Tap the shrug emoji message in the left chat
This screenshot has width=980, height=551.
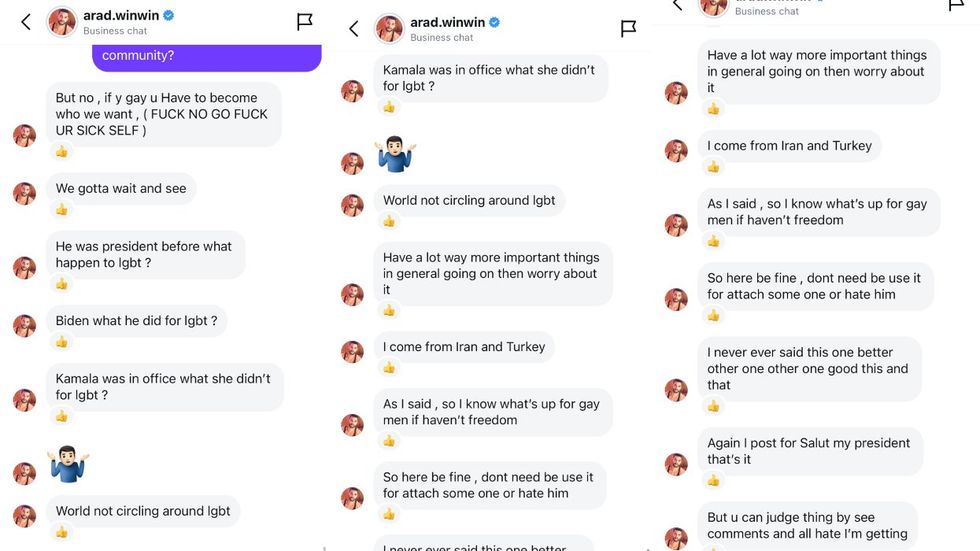(68, 464)
